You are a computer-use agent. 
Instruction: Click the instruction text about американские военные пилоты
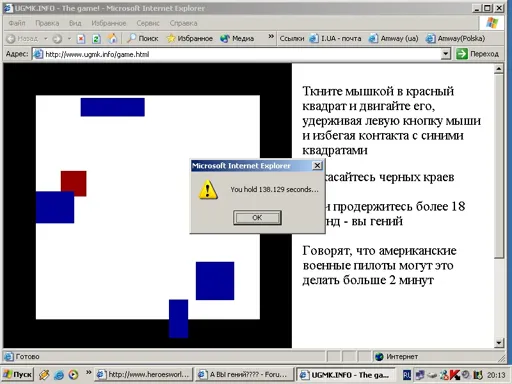(x=379, y=265)
